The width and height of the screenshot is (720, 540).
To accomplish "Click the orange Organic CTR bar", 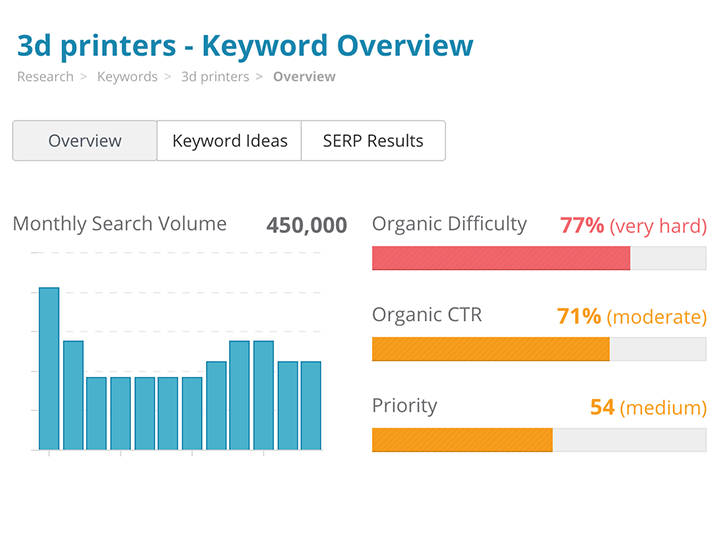I will (490, 349).
